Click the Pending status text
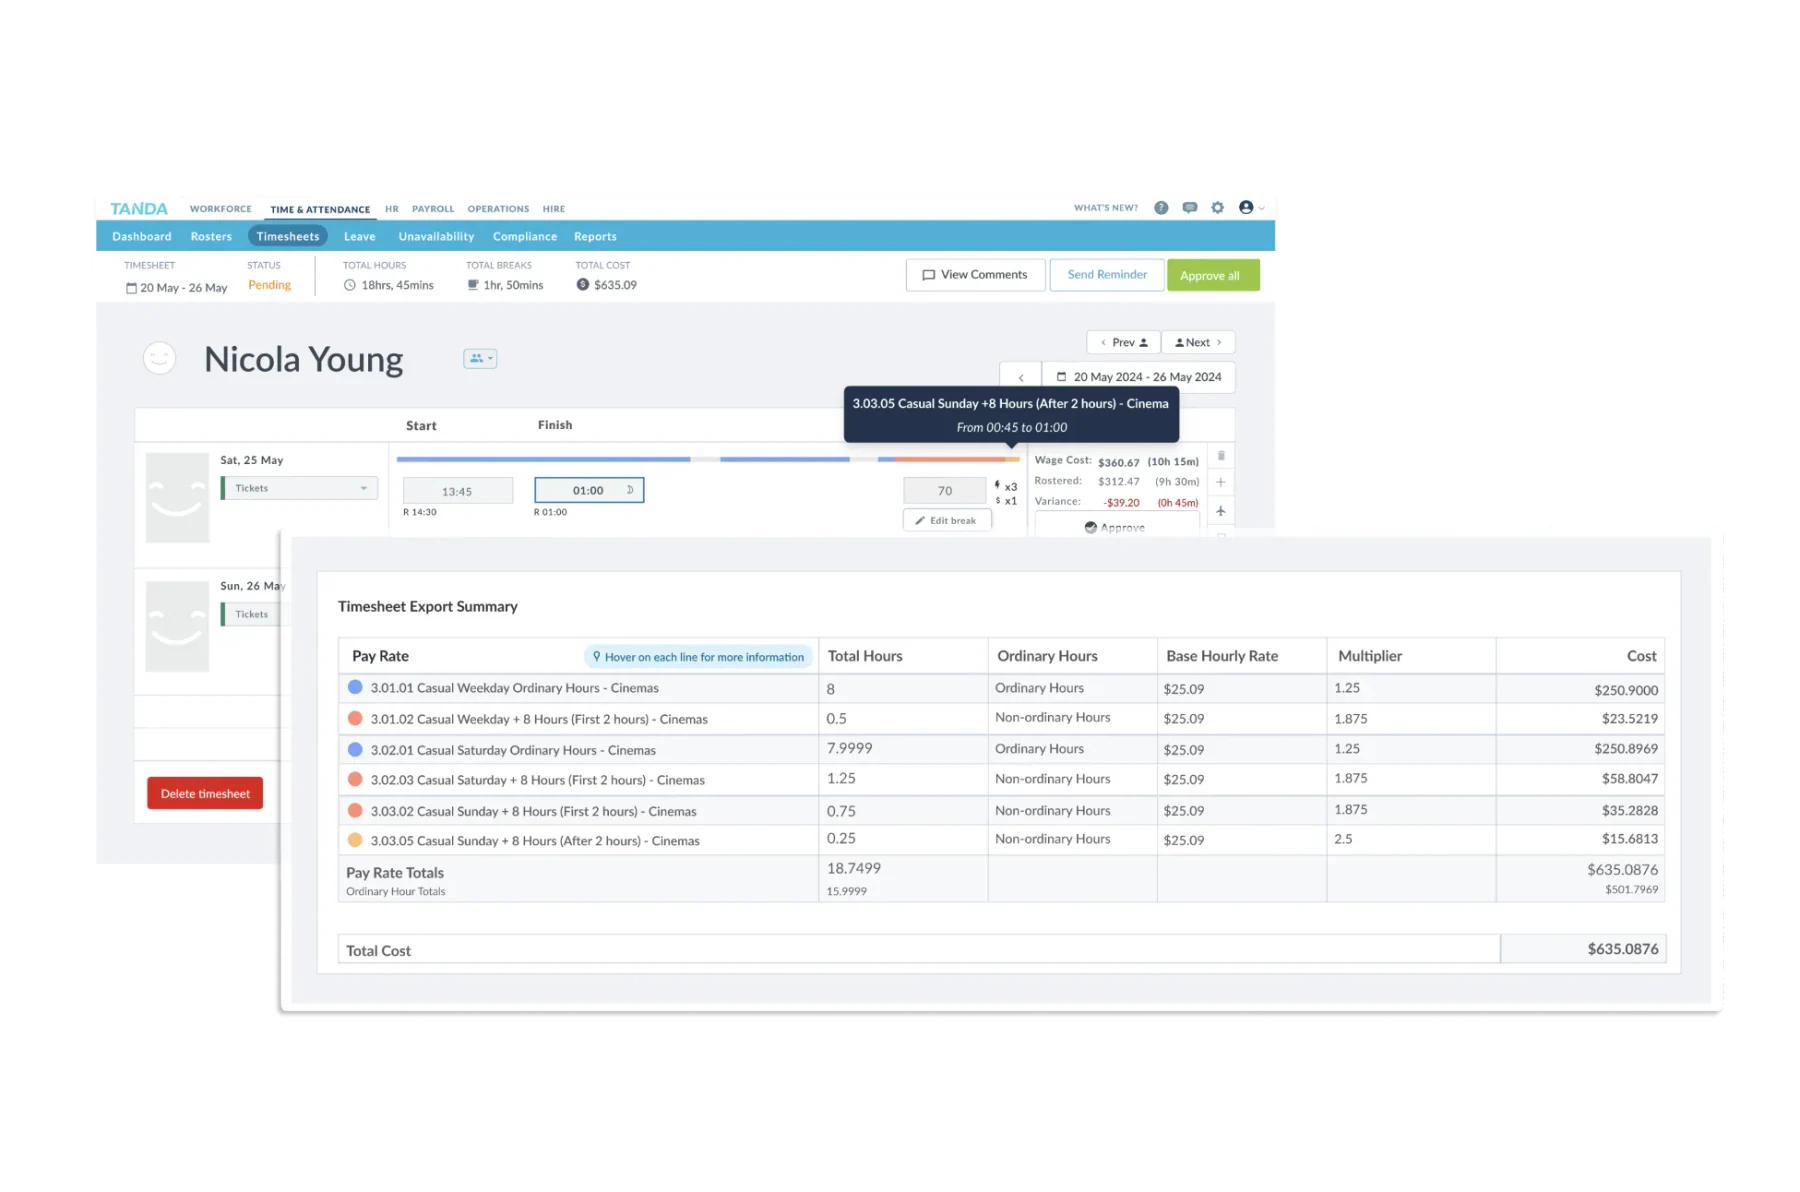Screen dimensions: 1800x1192 [x=270, y=285]
